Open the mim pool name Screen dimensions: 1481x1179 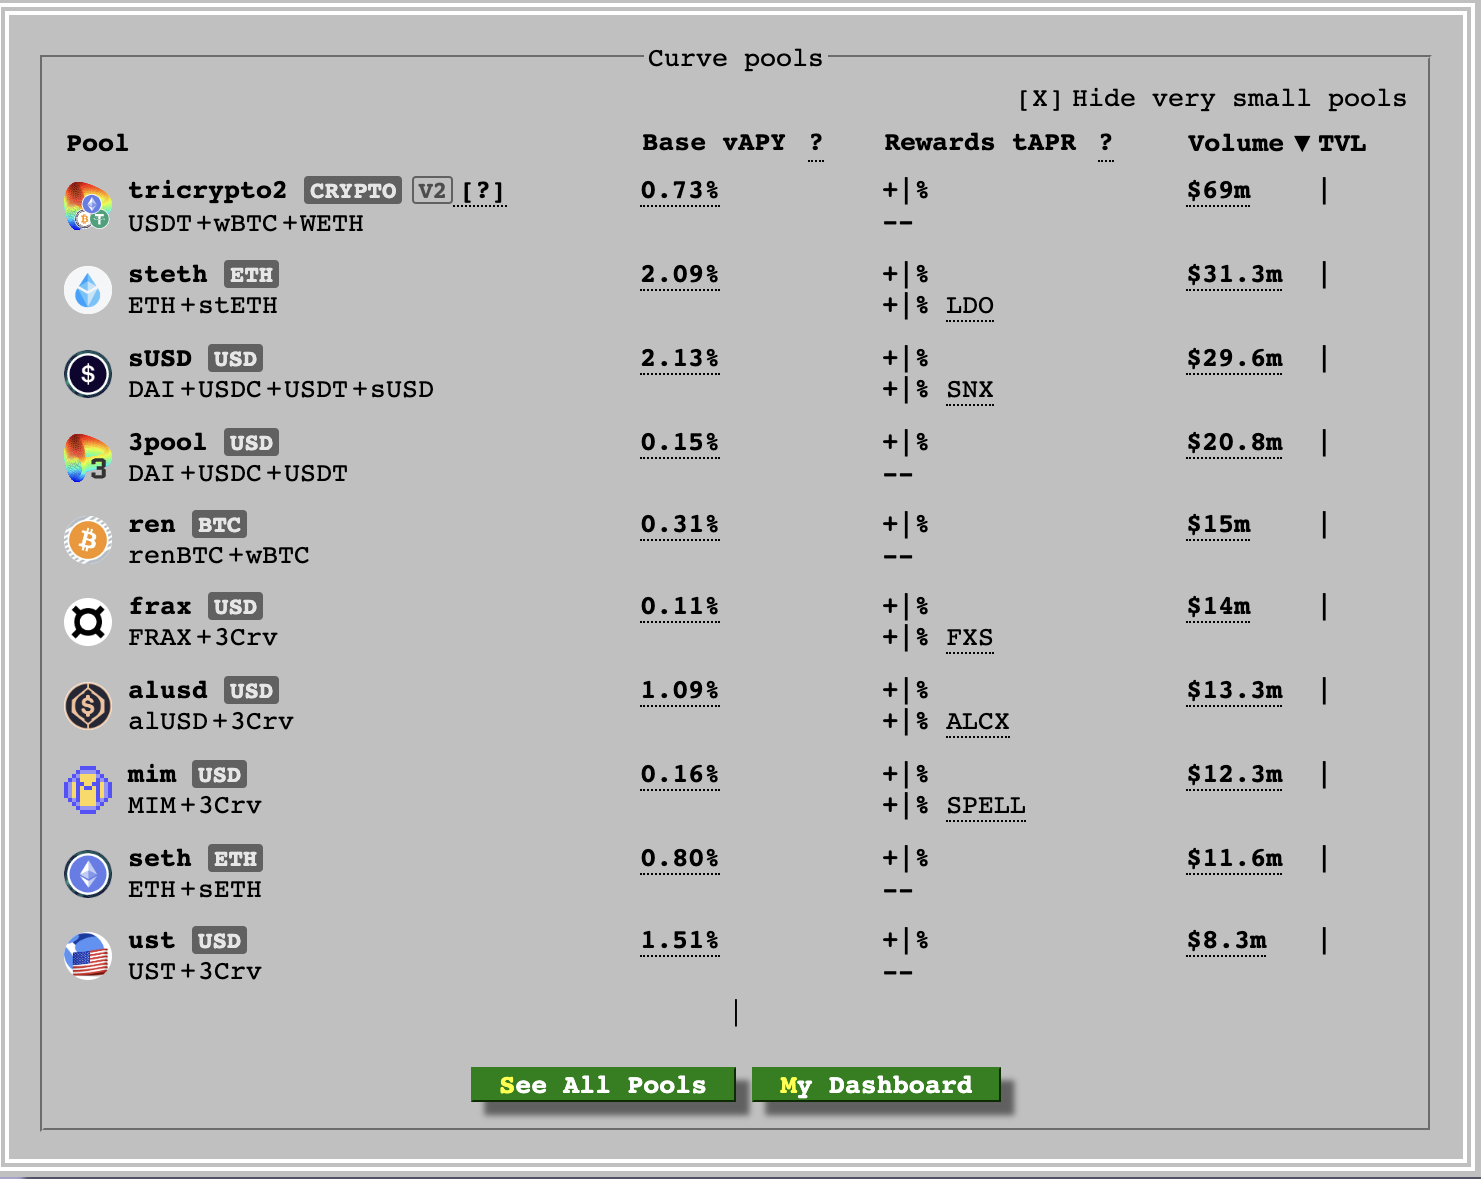[x=152, y=774]
